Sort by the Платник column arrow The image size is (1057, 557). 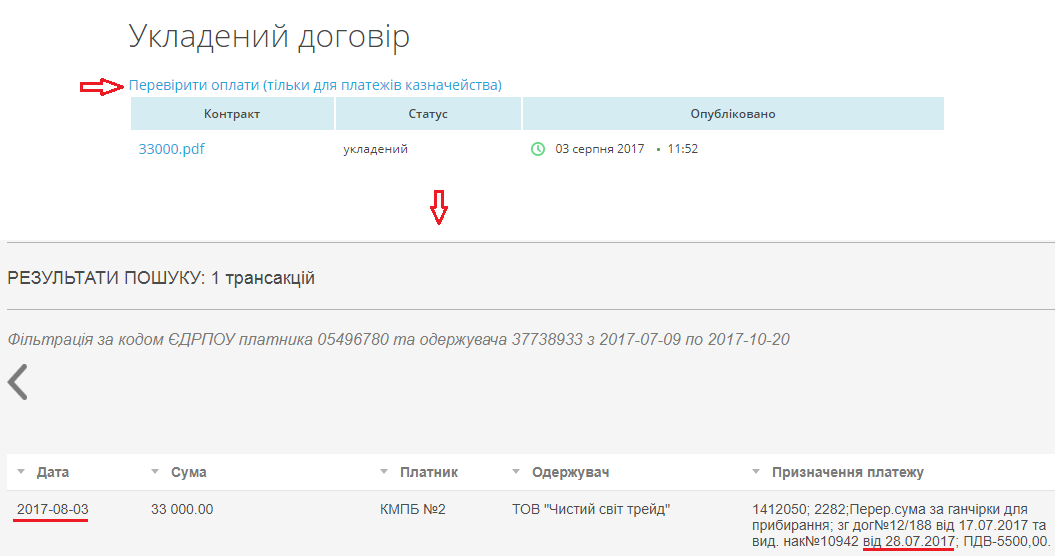(x=384, y=472)
